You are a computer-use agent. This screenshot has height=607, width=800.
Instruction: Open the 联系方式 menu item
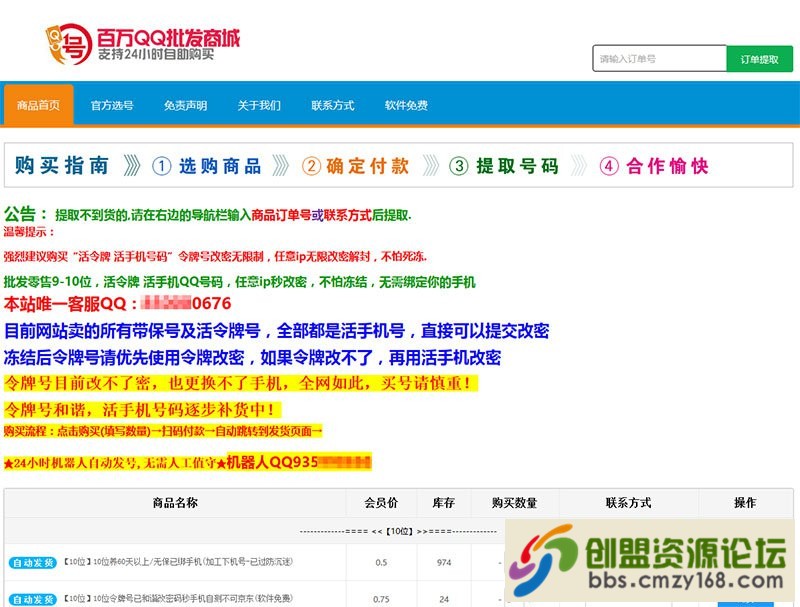click(x=333, y=105)
